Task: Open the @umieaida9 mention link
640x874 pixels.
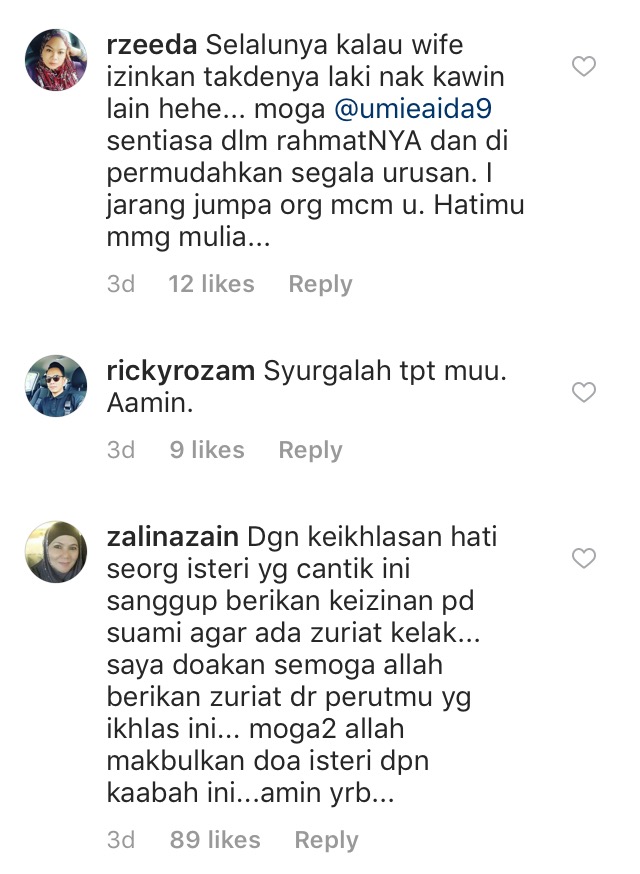Action: pos(413,109)
